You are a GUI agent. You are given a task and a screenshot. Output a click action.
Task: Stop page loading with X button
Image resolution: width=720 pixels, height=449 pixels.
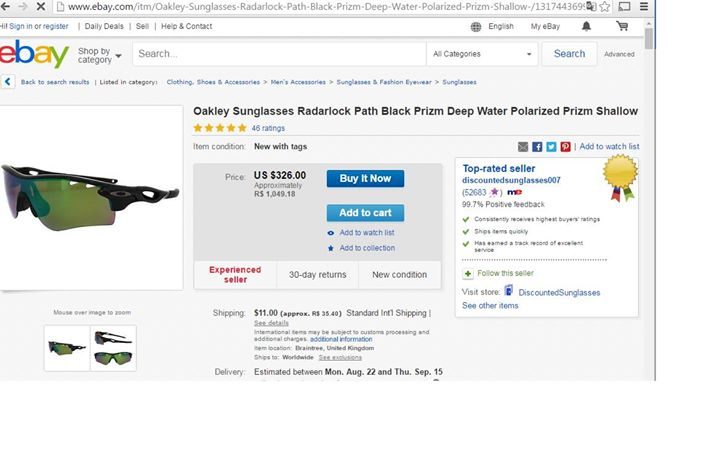coord(40,6)
